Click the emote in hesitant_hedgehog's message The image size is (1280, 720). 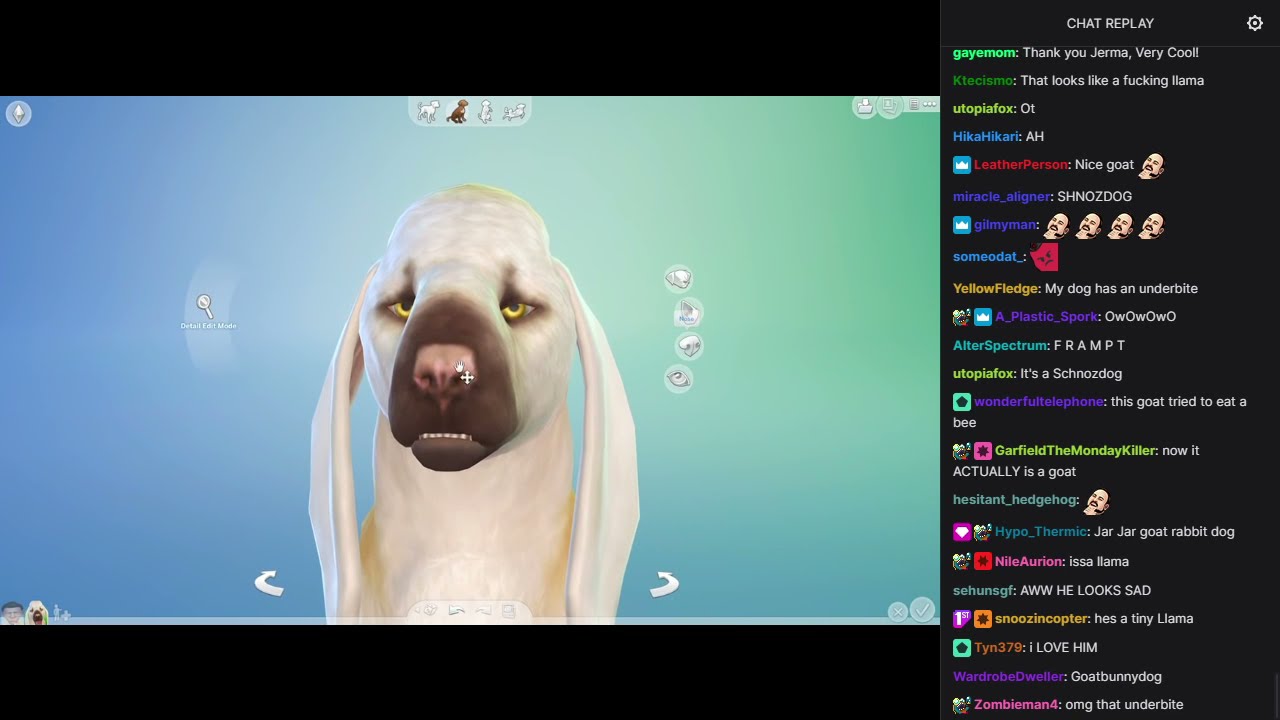click(1097, 500)
